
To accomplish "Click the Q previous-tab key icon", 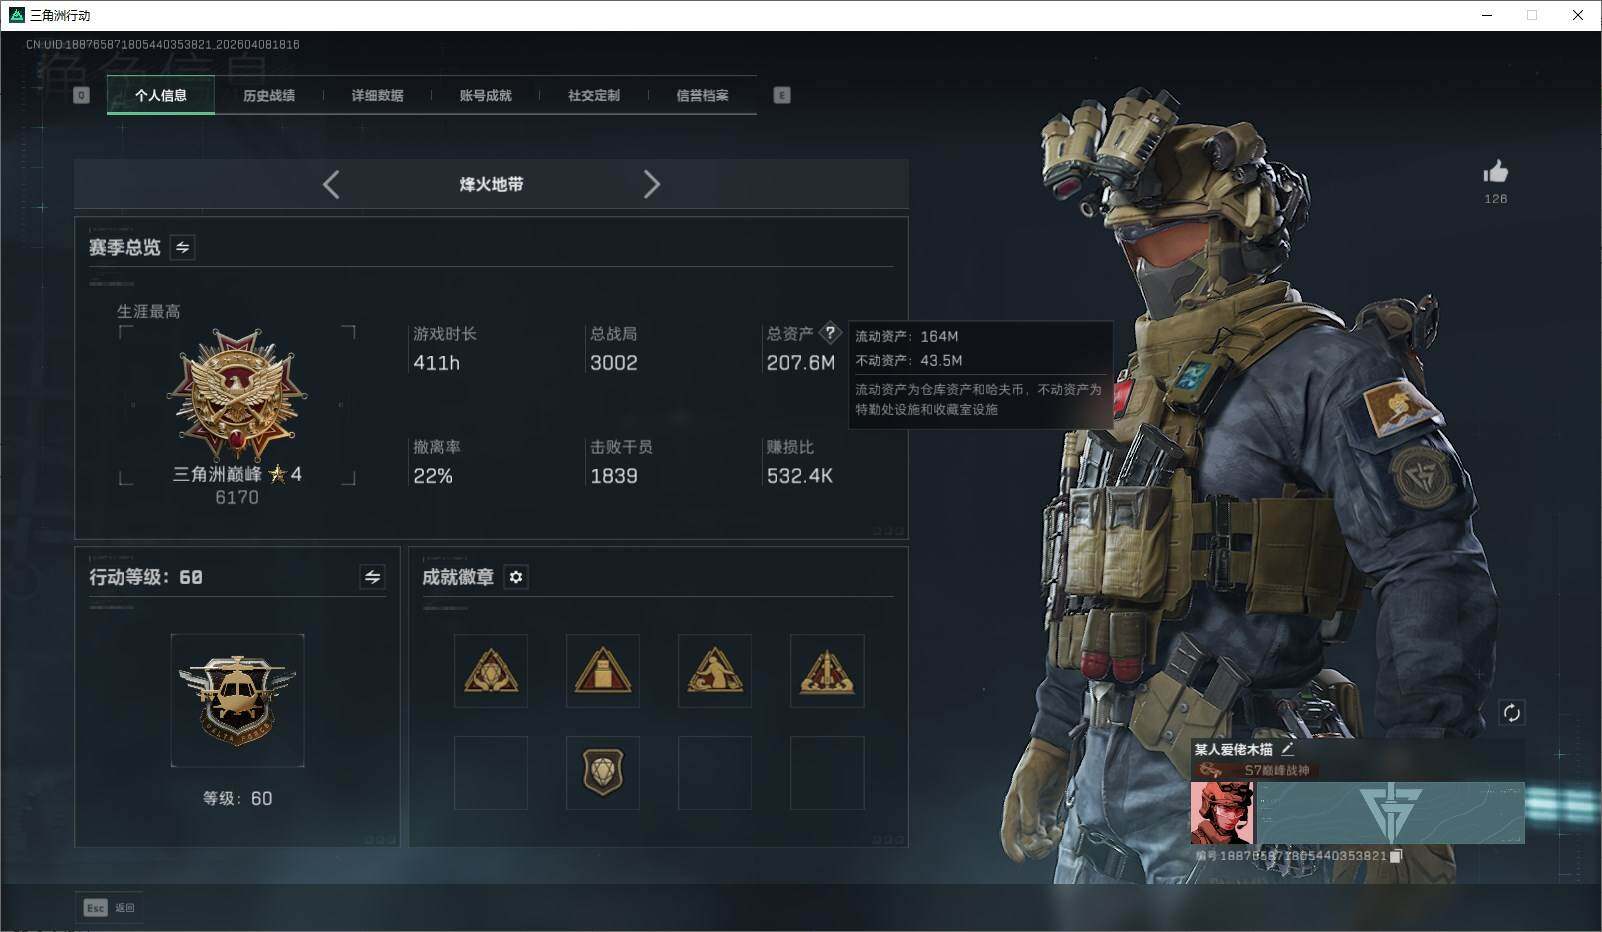I will click(82, 95).
